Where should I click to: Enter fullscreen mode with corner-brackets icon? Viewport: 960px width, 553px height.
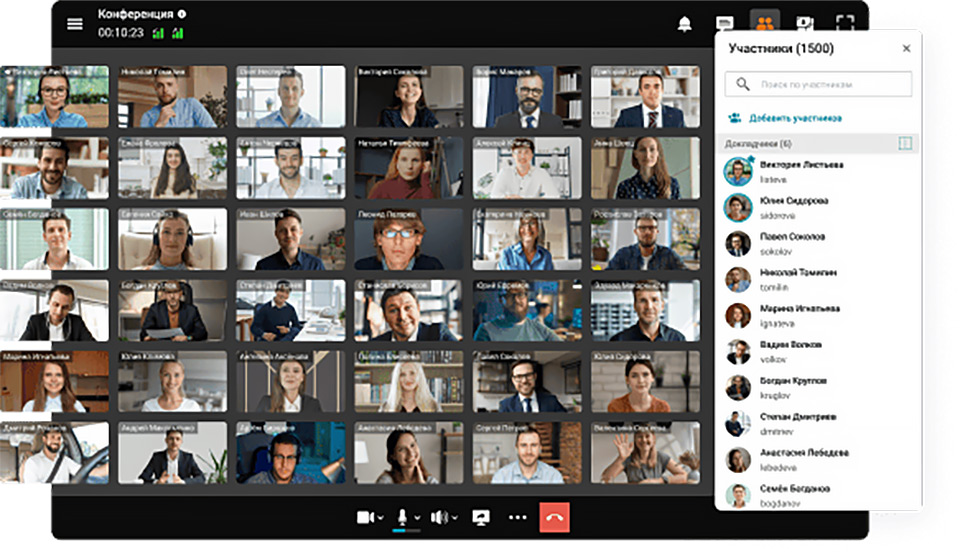pos(845,24)
